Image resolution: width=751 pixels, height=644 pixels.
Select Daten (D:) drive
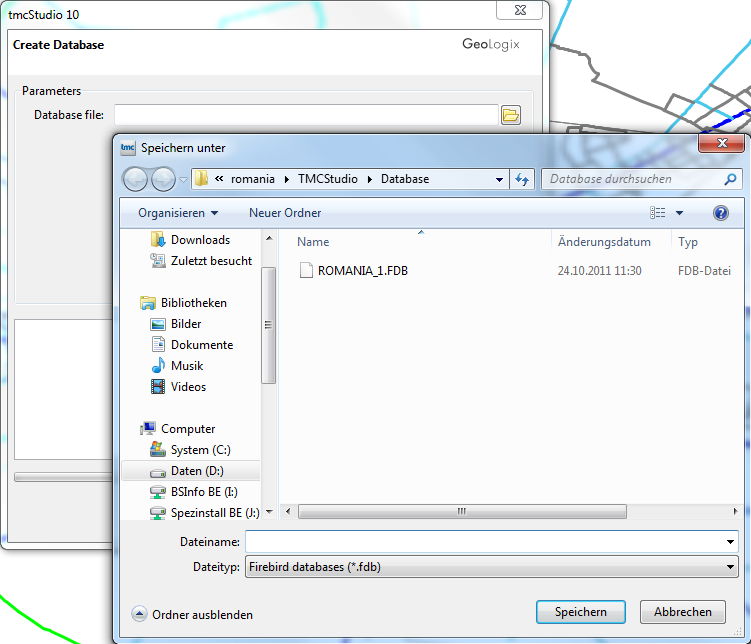(x=196, y=471)
